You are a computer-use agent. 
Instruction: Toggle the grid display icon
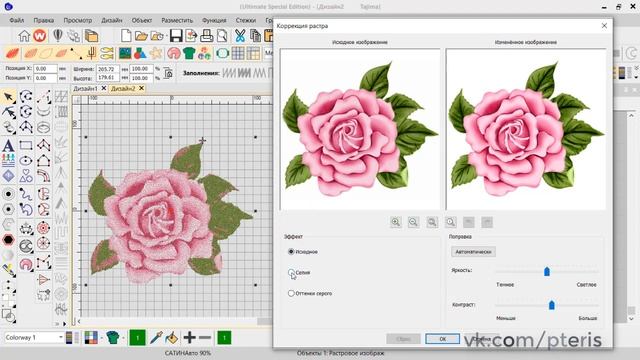tap(238, 53)
